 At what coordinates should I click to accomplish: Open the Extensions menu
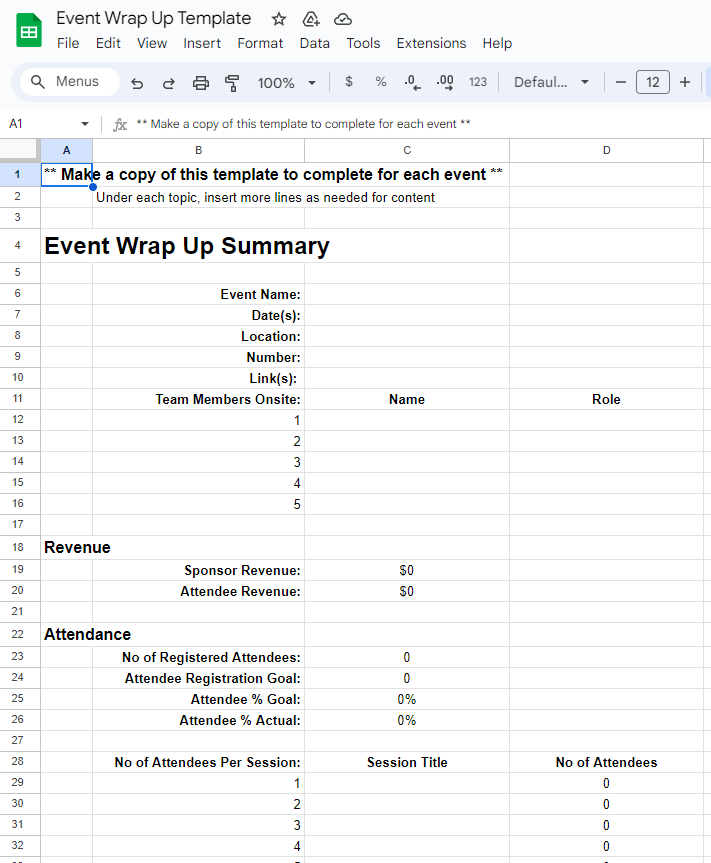tap(431, 43)
